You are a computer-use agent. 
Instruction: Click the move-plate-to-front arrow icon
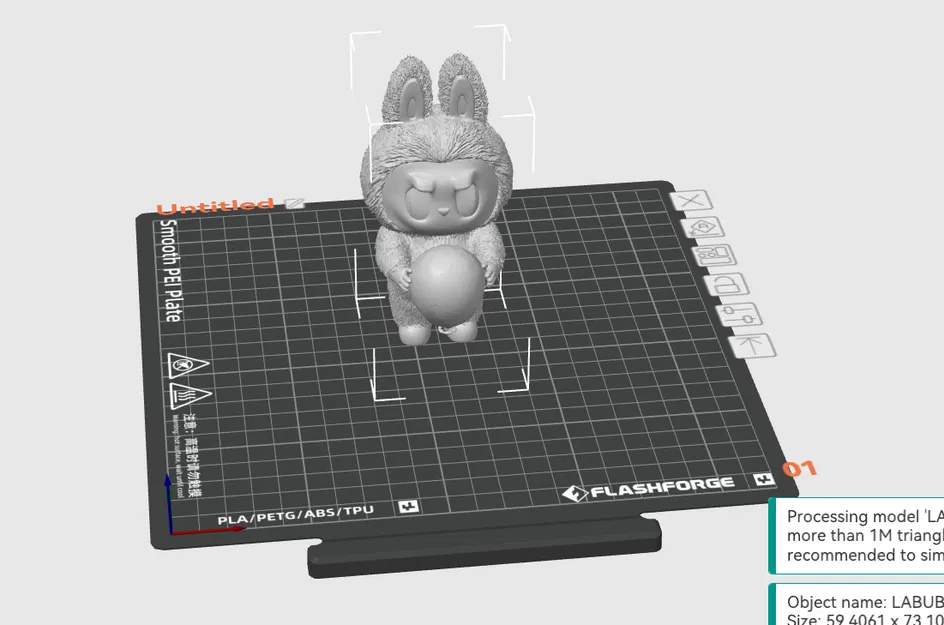pos(752,346)
